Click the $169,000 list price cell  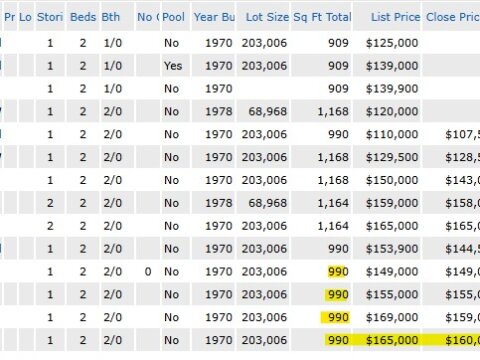click(392, 317)
